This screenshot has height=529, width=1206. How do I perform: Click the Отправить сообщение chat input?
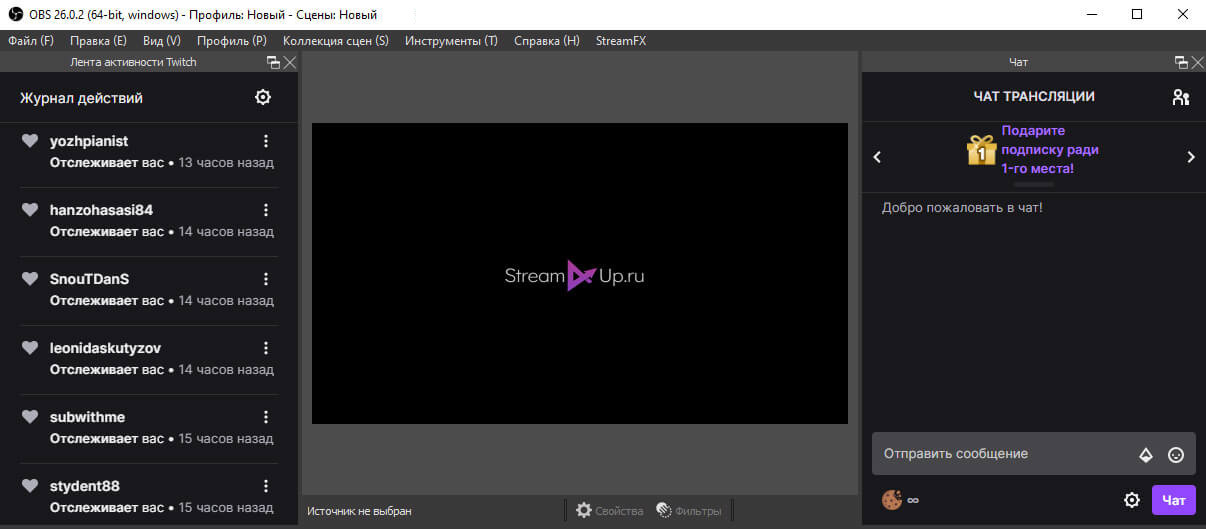pos(1034,454)
